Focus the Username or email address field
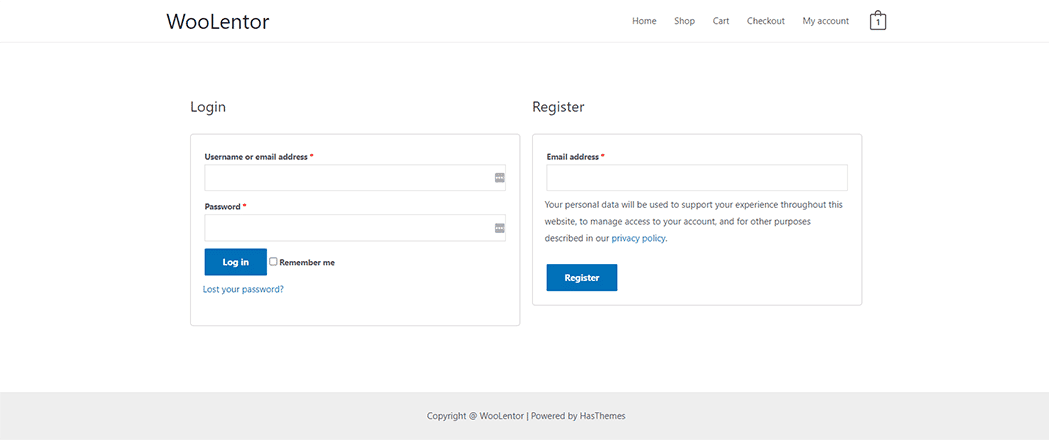This screenshot has width=1049, height=440. (355, 178)
